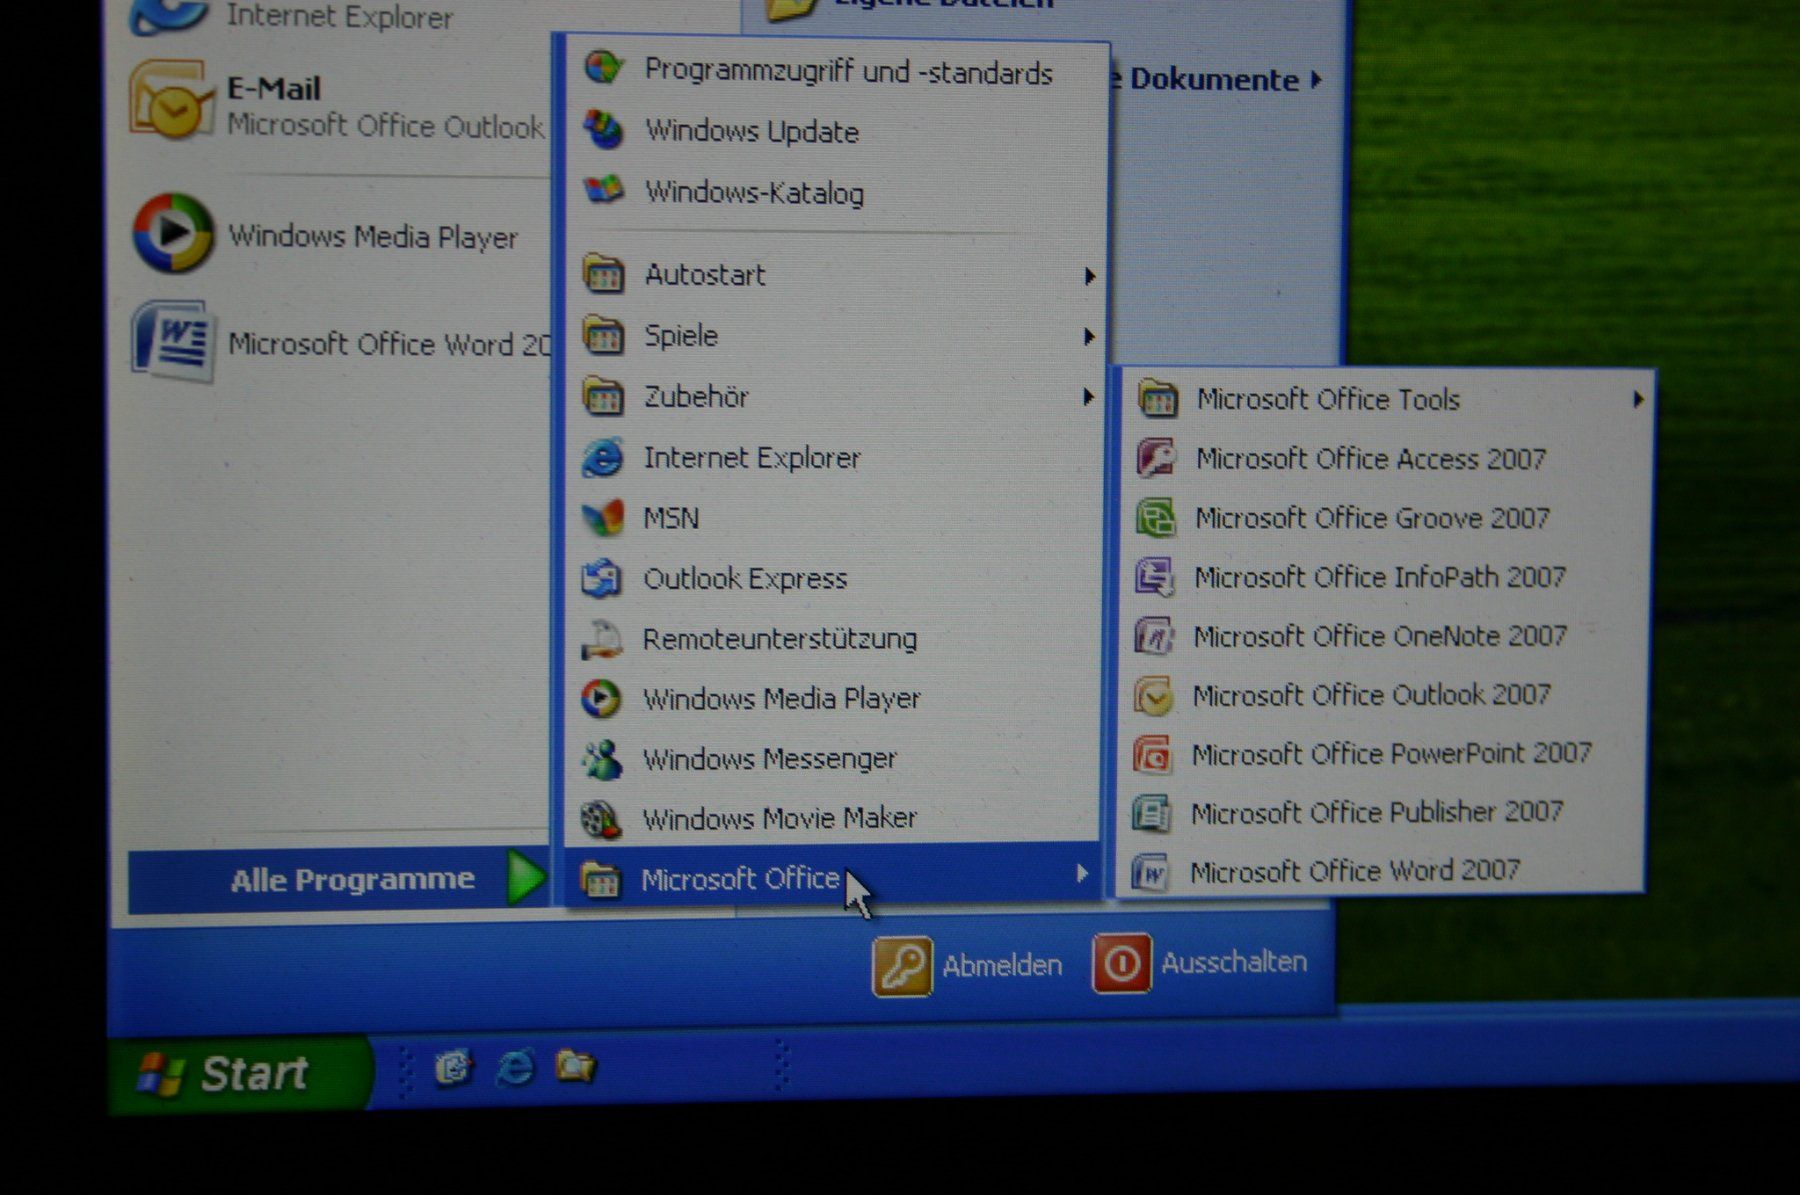Screen dimensions: 1800x1195
Task: Click the Autostart folder icon
Action: pos(604,274)
